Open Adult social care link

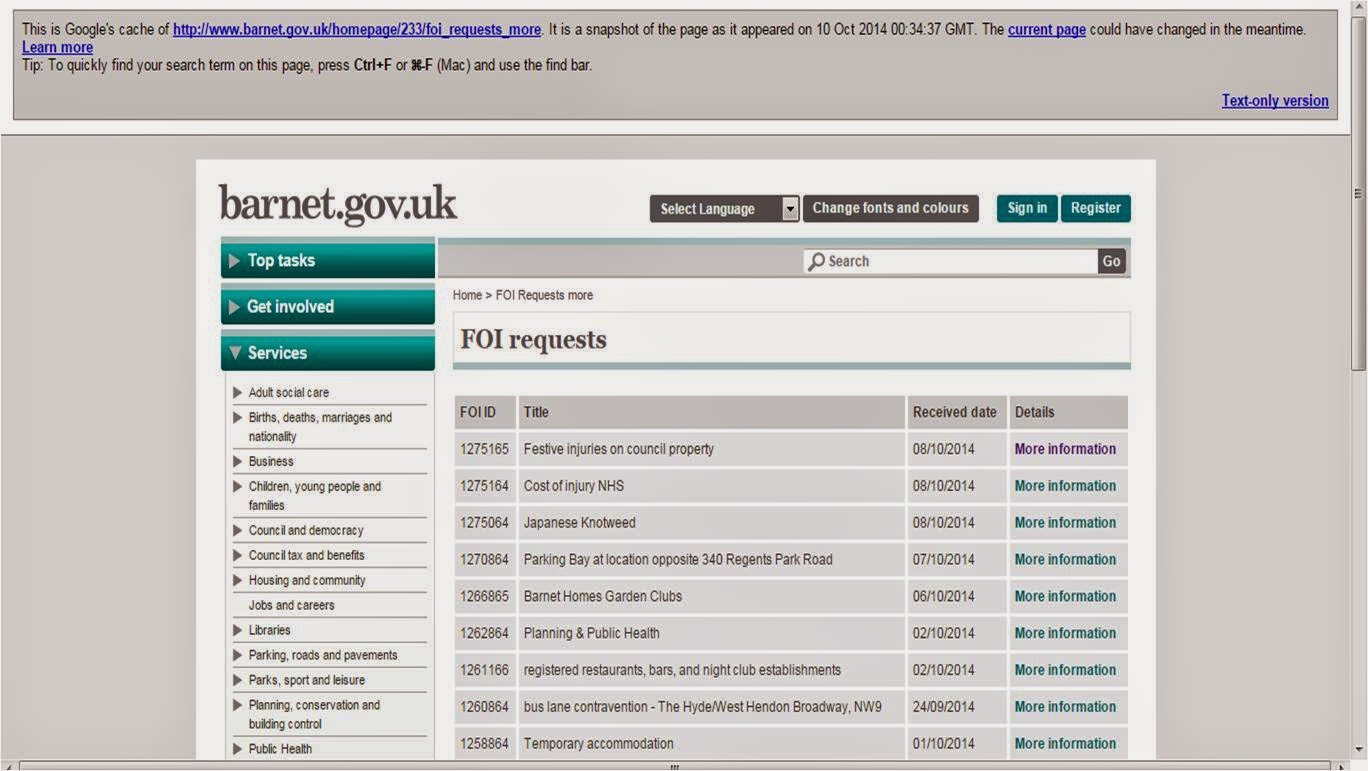[289, 392]
